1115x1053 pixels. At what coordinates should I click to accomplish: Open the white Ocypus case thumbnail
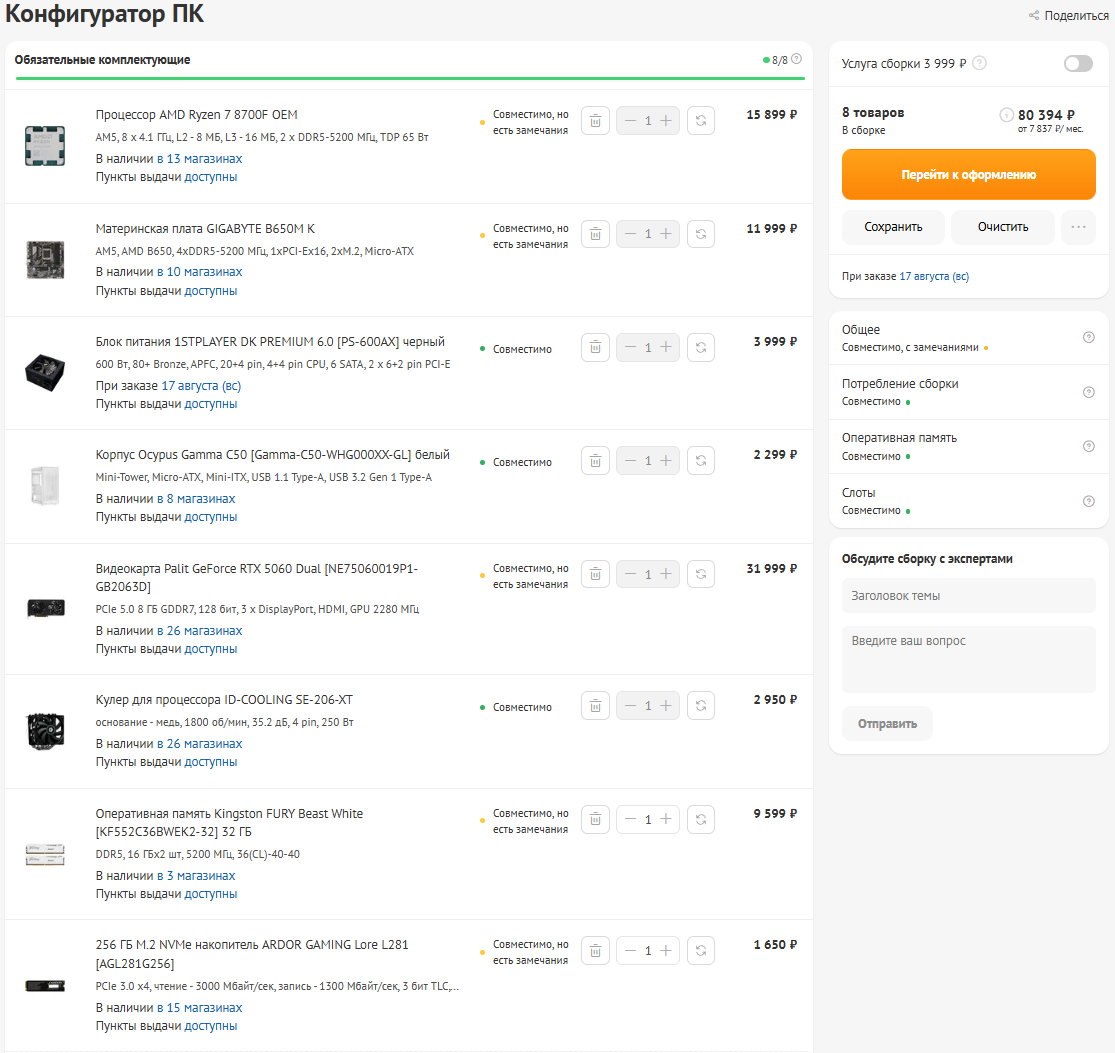45,486
